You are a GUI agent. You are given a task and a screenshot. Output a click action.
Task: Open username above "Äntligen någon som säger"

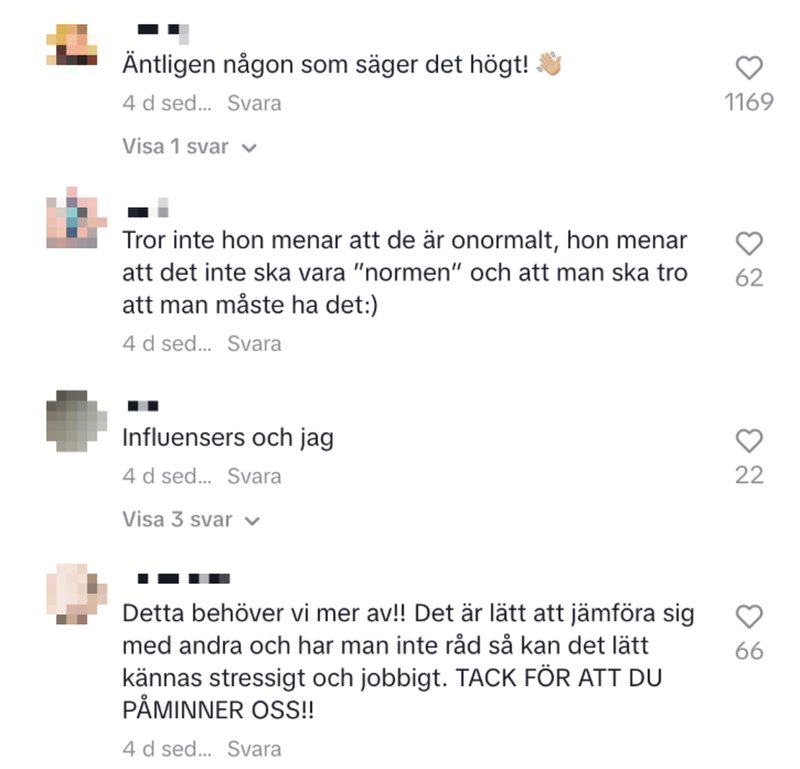click(163, 34)
